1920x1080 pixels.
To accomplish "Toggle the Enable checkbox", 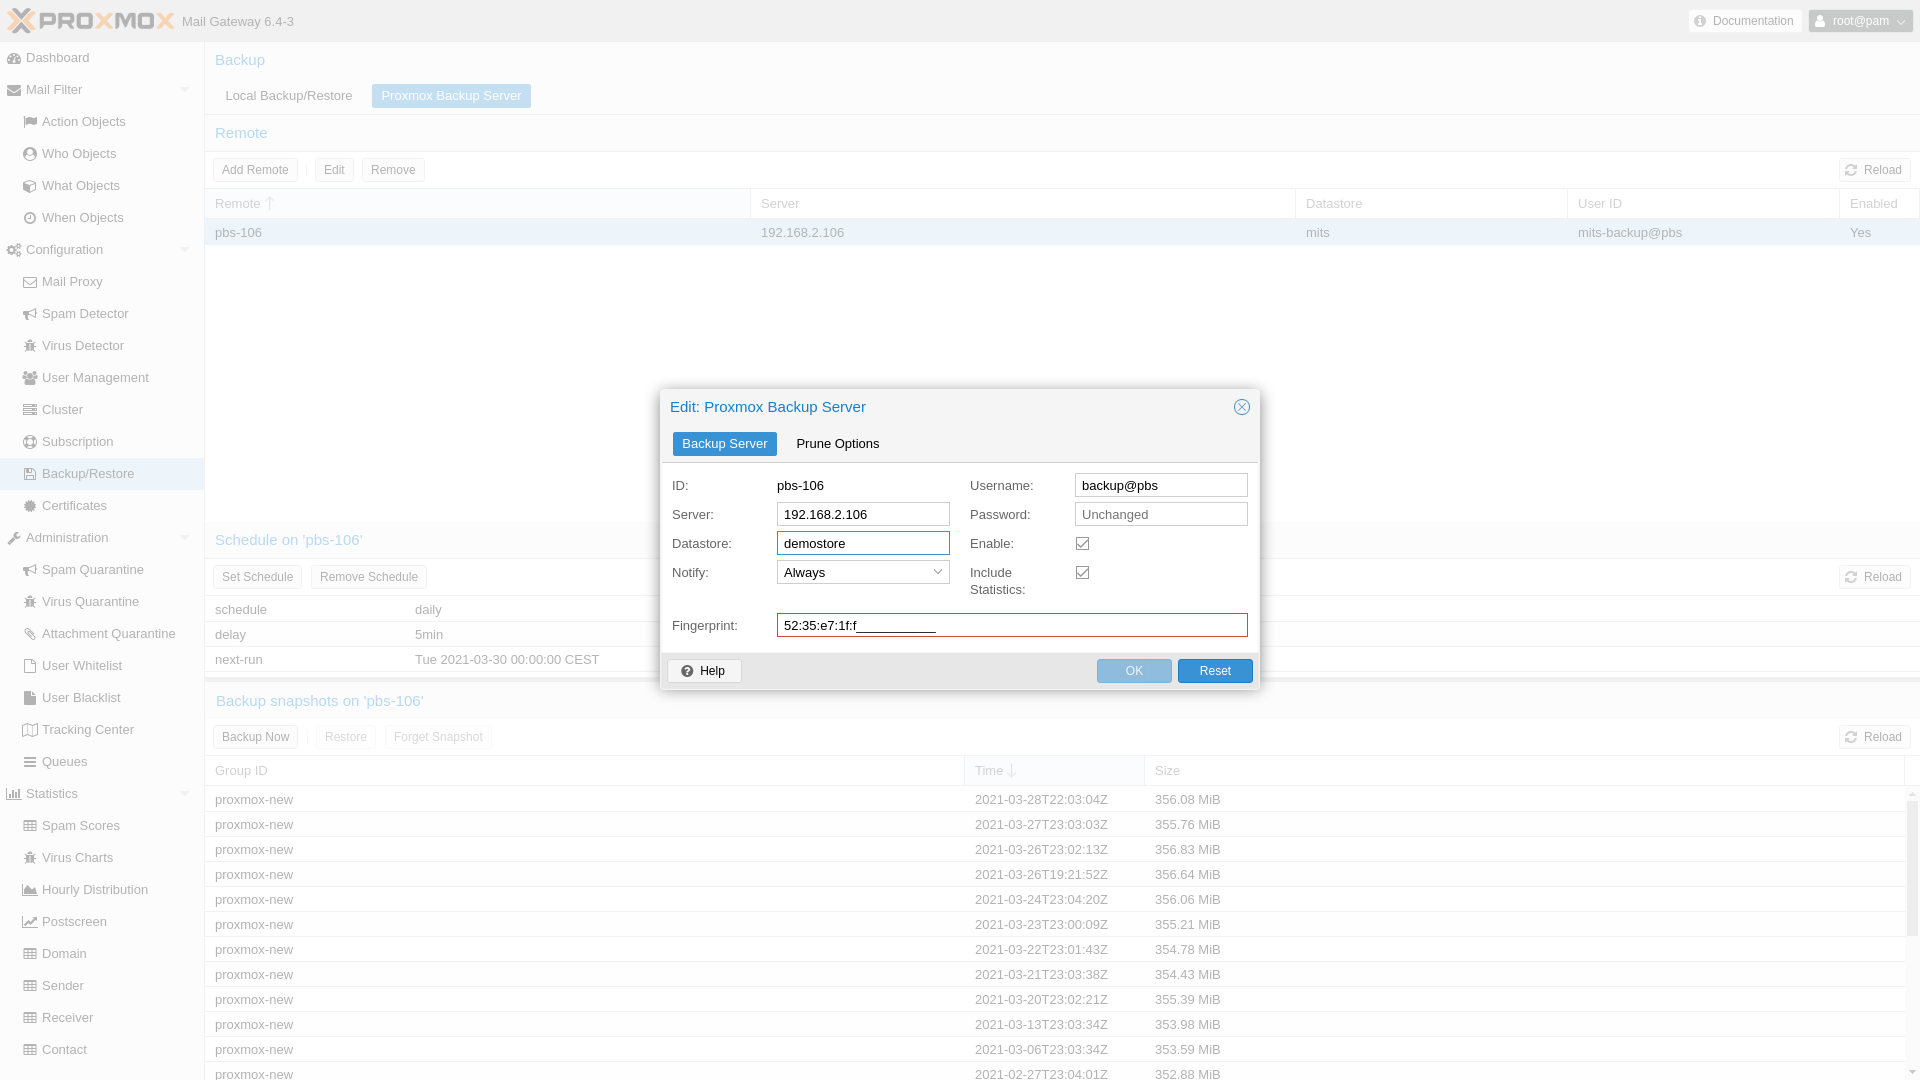I will [1082, 544].
